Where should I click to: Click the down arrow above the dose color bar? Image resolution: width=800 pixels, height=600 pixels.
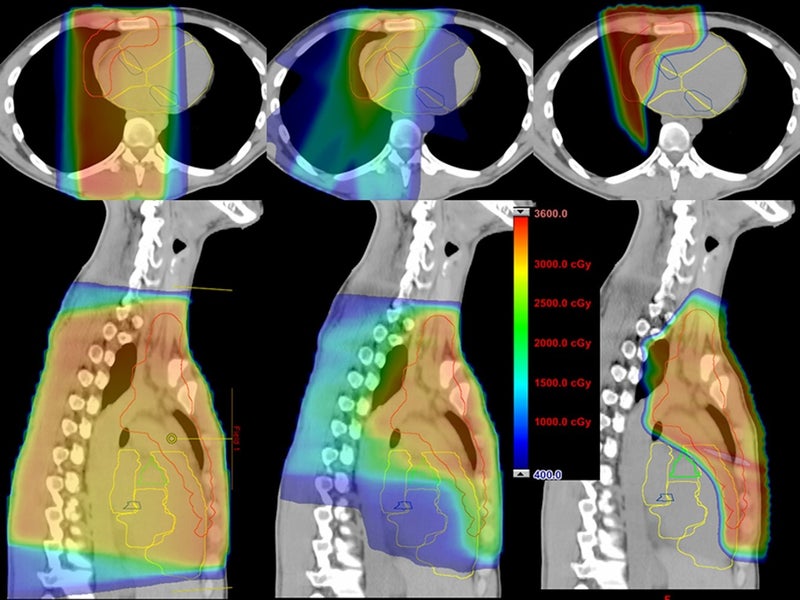coord(521,212)
